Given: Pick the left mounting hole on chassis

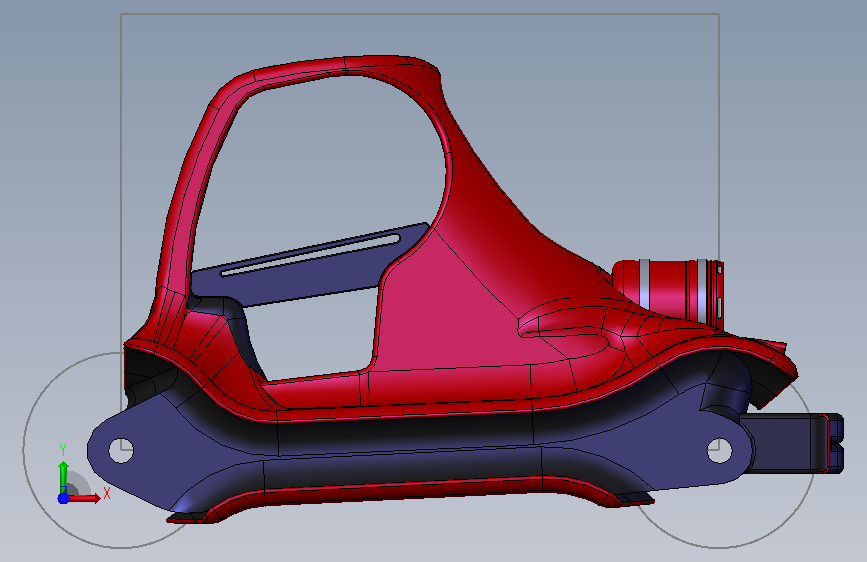Looking at the screenshot, I should pos(121,450).
